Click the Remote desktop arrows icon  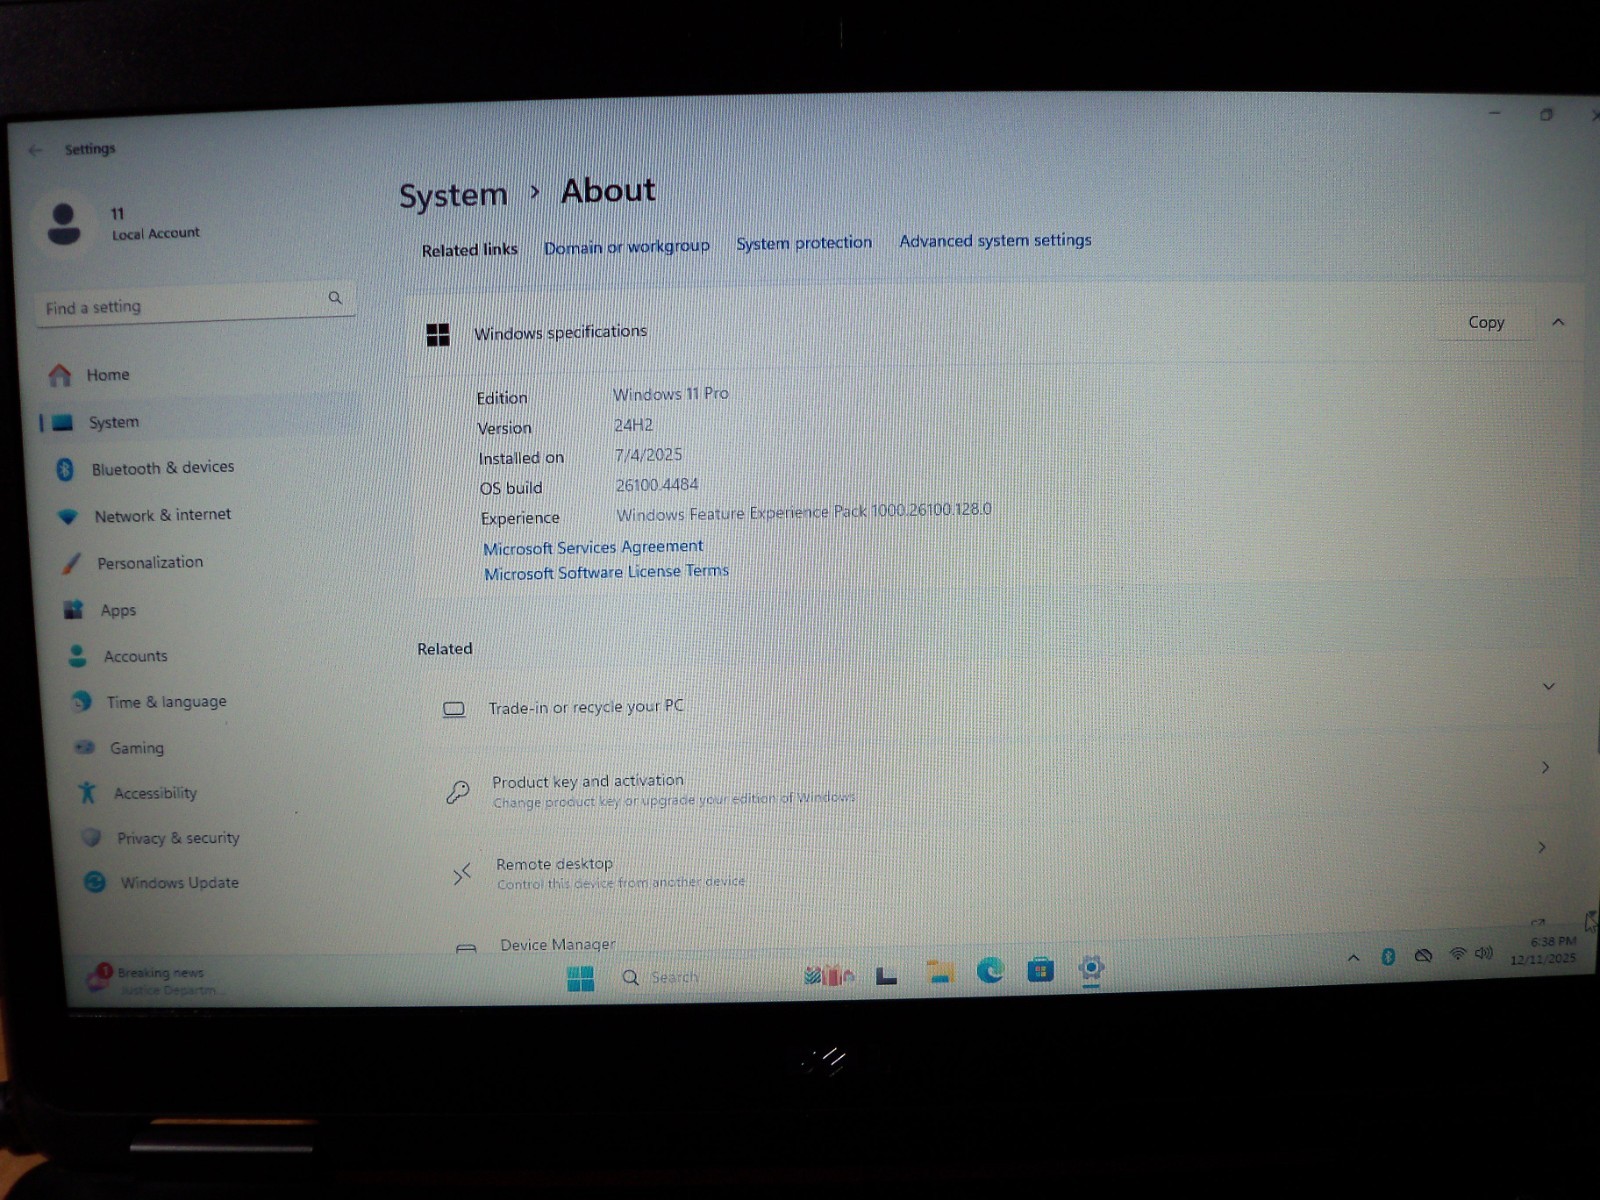pos(461,875)
